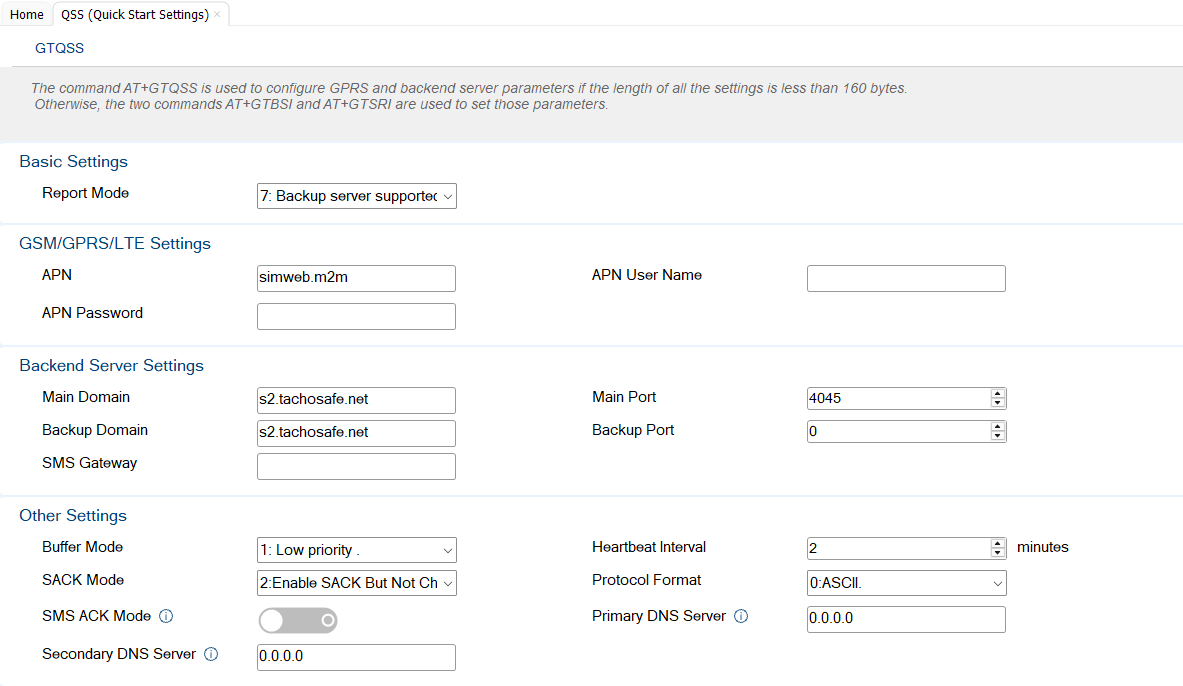Click the info icon beside SMS ACK Mode
The height and width of the screenshot is (686, 1183).
point(166,617)
